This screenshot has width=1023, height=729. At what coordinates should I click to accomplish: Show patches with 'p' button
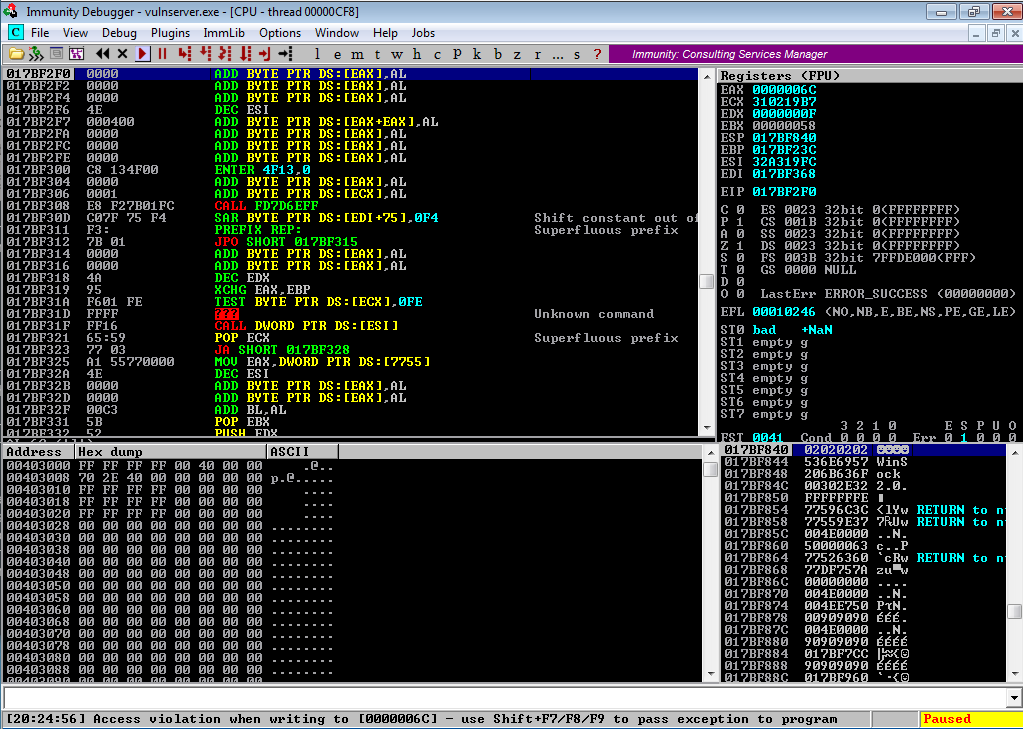tap(457, 54)
